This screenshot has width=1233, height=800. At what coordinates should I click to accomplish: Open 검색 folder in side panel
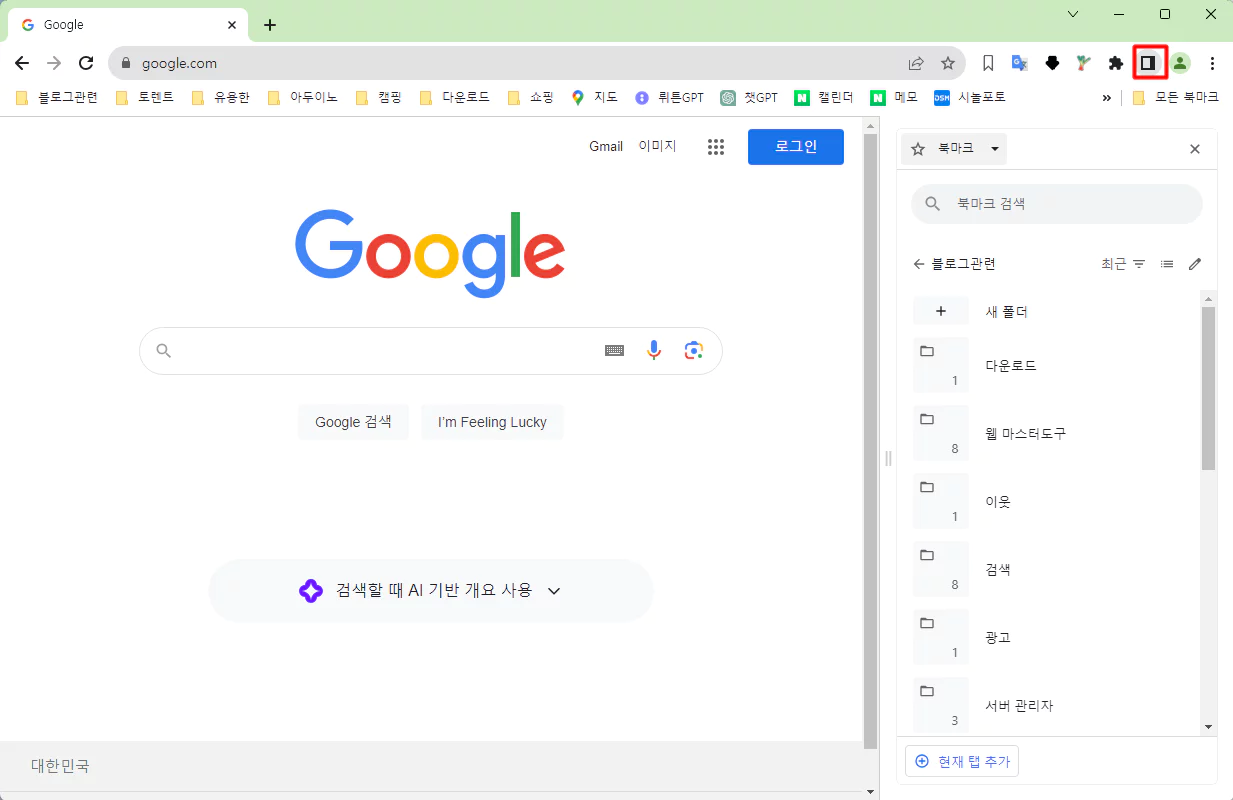1056,569
